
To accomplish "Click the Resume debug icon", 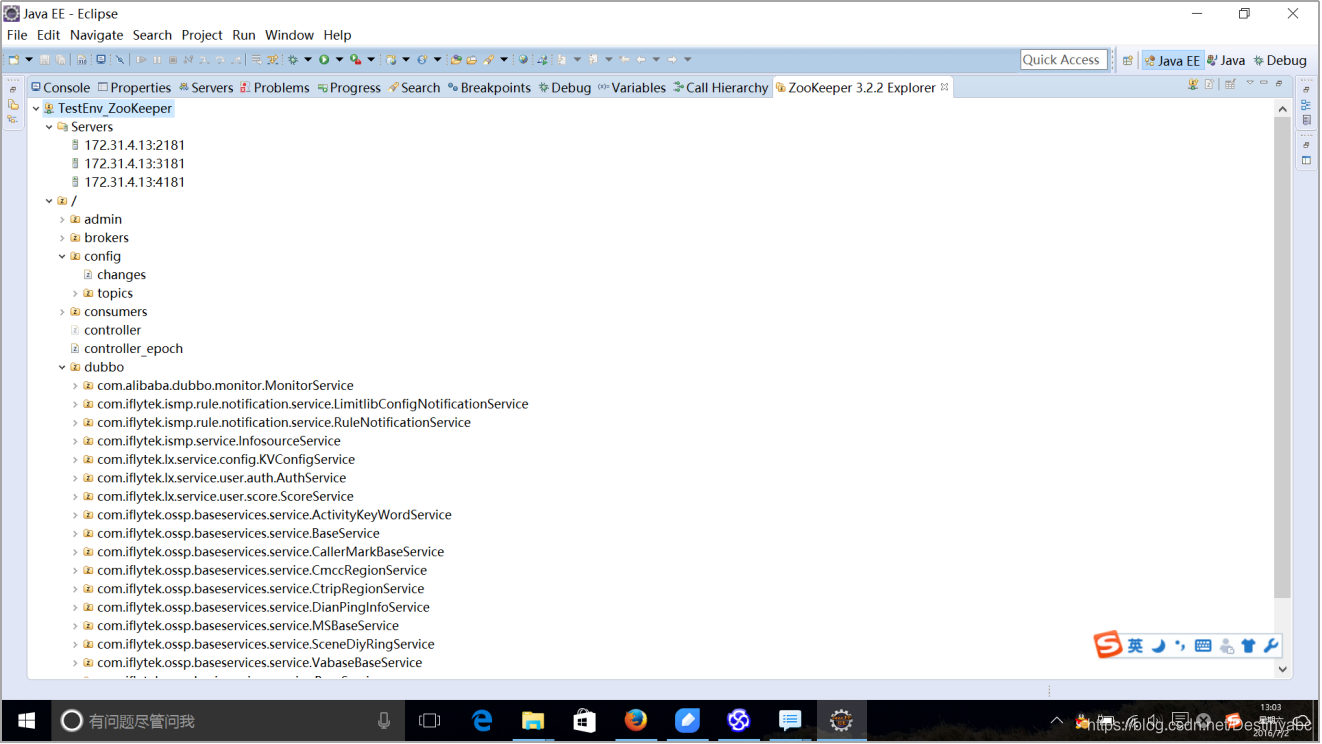I will pyautogui.click(x=140, y=60).
